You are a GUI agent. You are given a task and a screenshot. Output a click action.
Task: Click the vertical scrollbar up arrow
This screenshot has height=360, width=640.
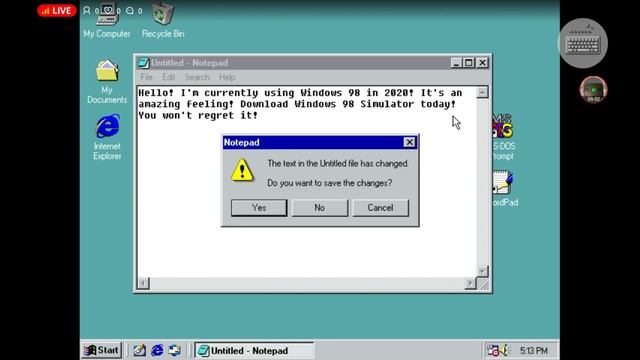[x=482, y=93]
